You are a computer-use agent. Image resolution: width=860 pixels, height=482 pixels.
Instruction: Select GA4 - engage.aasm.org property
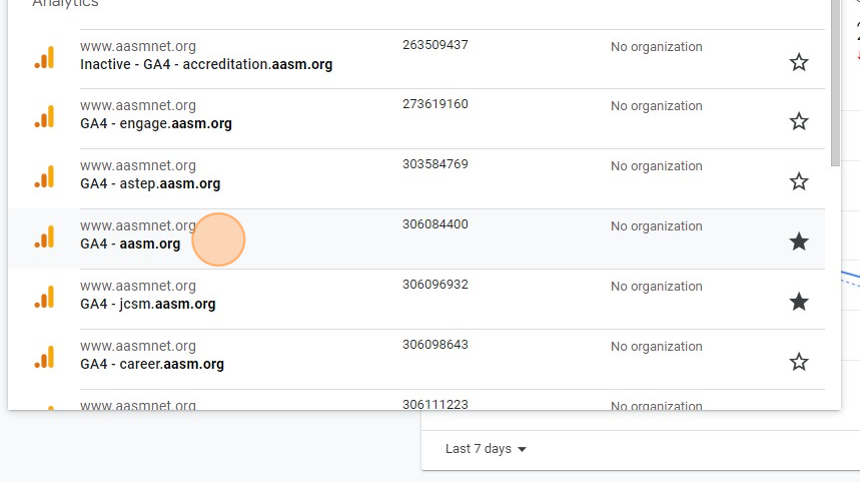156,123
